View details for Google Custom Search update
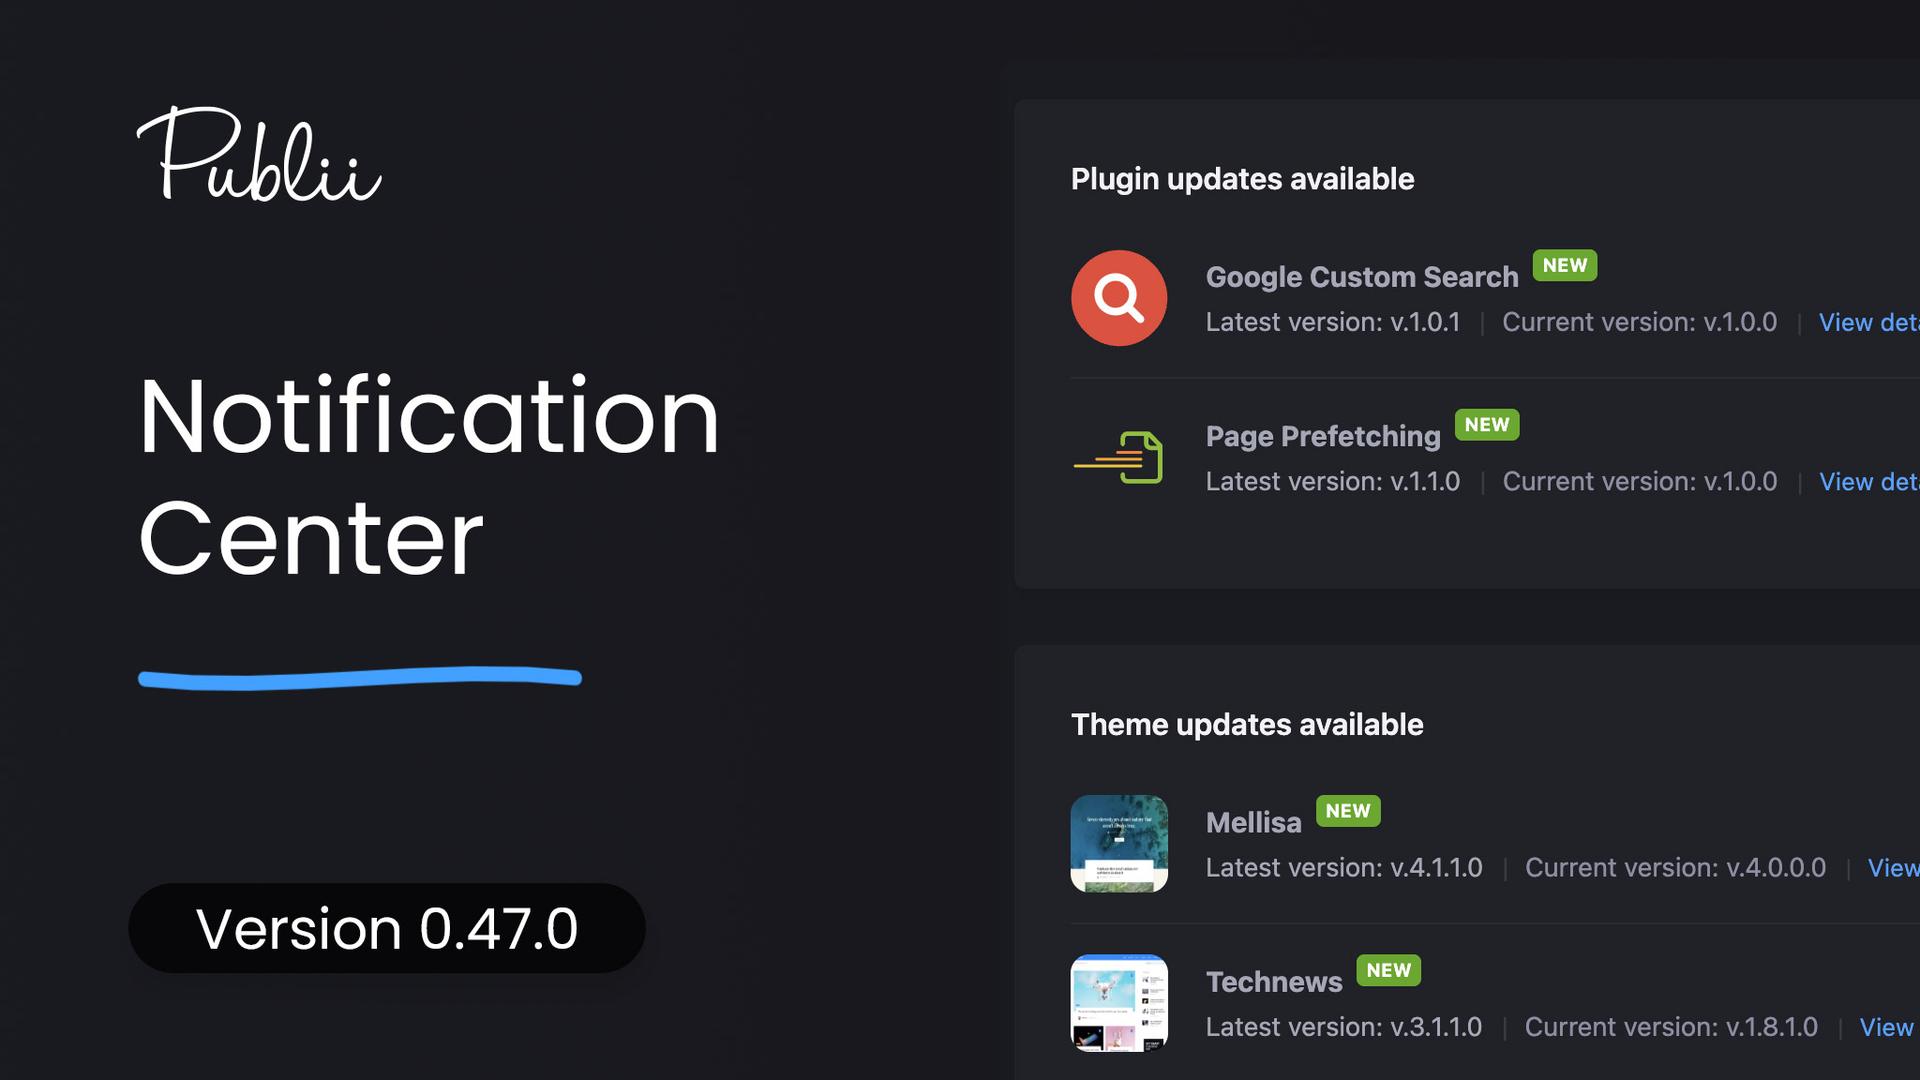 pos(1867,323)
